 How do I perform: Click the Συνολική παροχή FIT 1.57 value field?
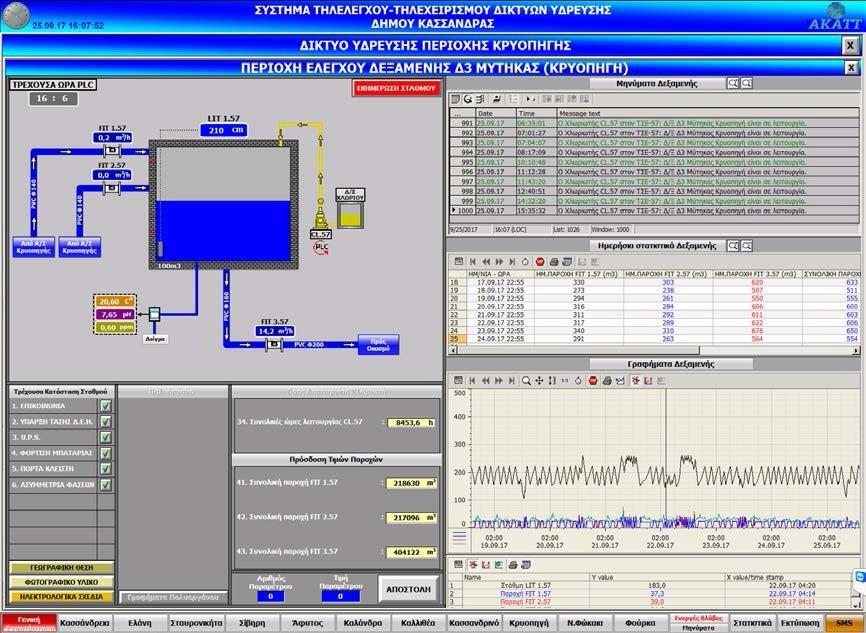pyautogui.click(x=411, y=483)
